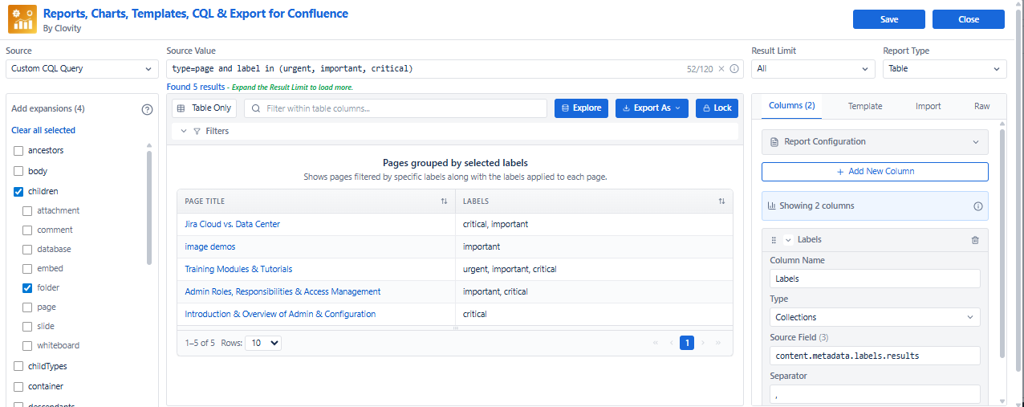1024x407 pixels.
Task: Click the Column Name field containing Labels
Action: pos(875,278)
